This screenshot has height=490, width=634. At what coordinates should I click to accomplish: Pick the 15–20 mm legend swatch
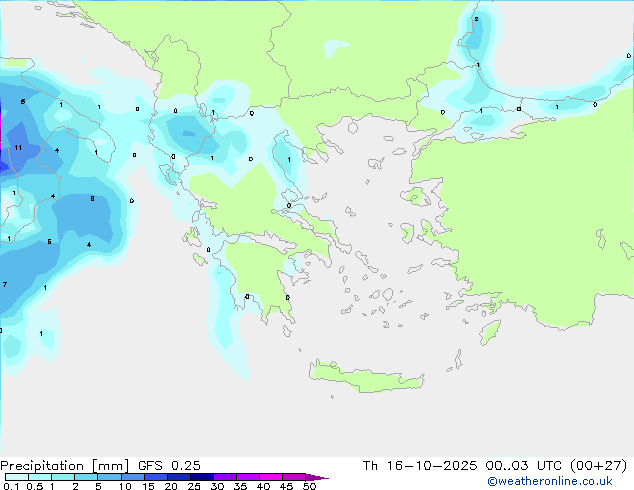[x=155, y=477]
